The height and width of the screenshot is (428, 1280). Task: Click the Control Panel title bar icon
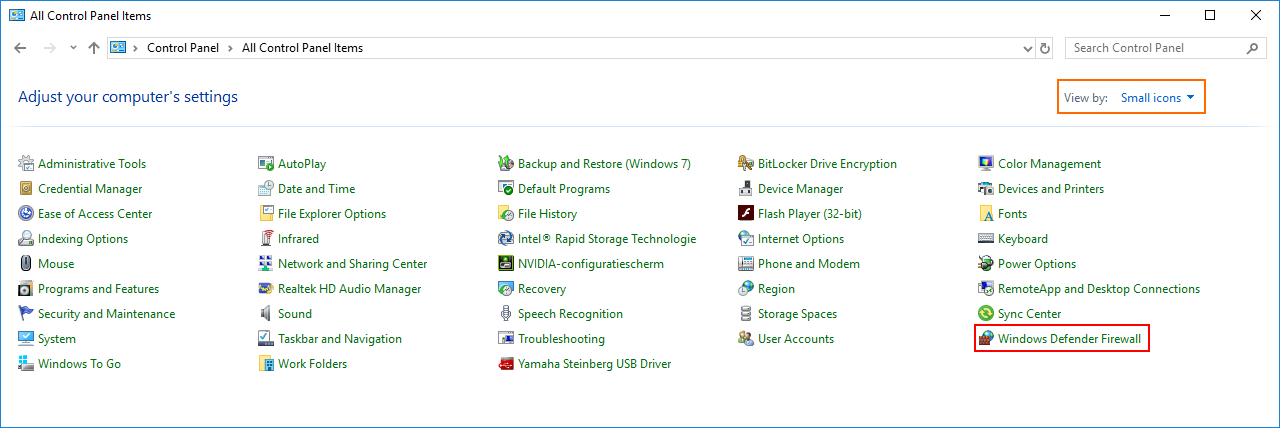coord(17,16)
